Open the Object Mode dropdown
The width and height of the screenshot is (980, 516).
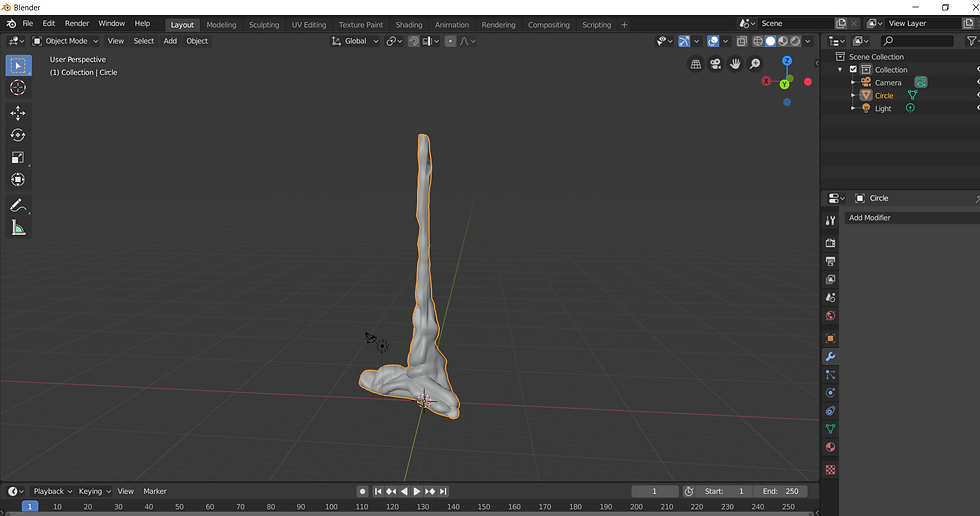[65, 41]
